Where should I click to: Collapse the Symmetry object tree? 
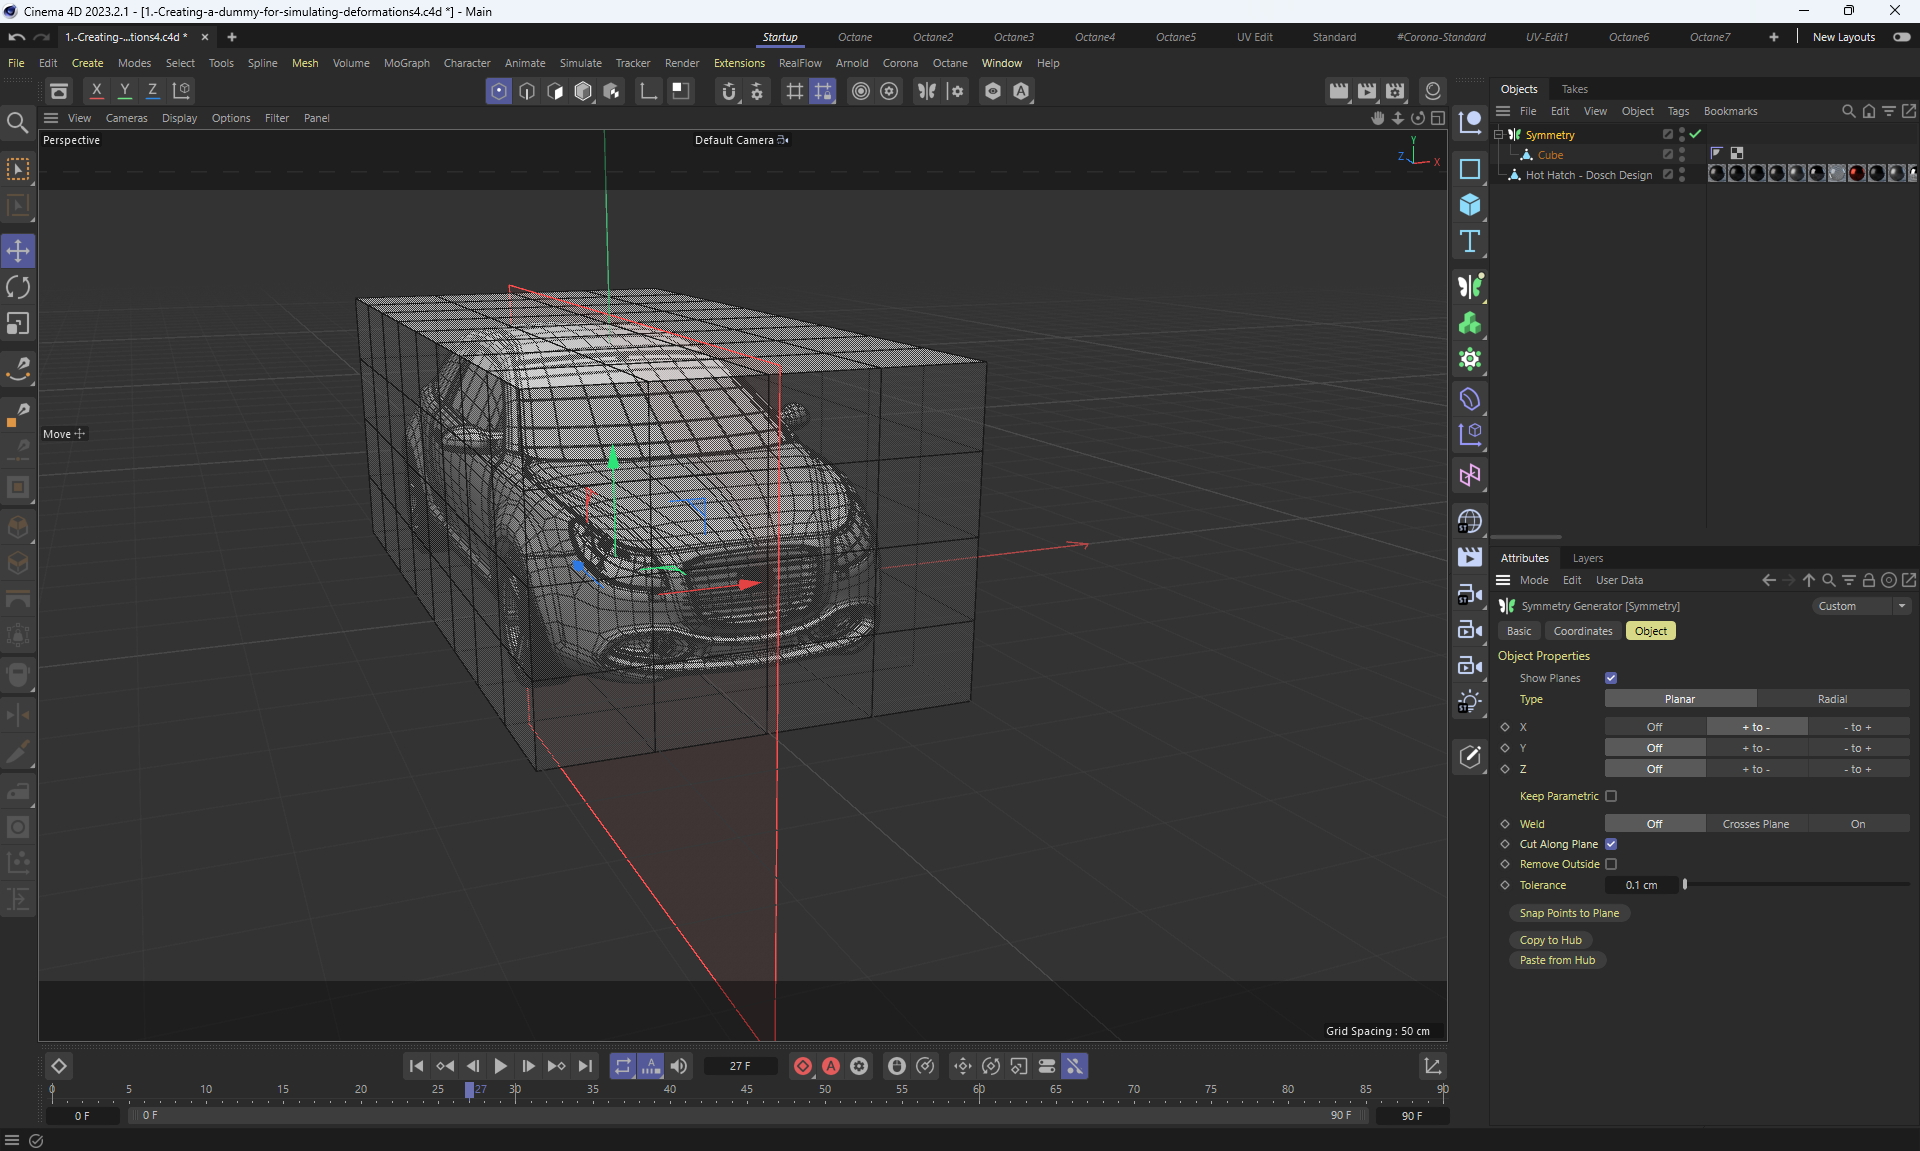pos(1498,134)
